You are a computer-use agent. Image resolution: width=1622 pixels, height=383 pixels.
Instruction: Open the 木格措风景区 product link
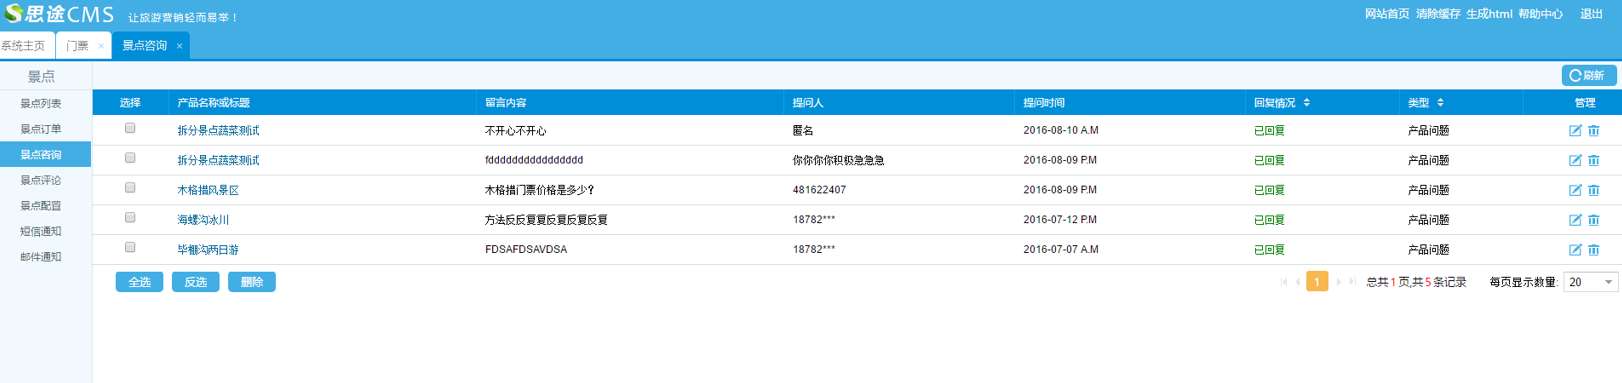point(208,190)
